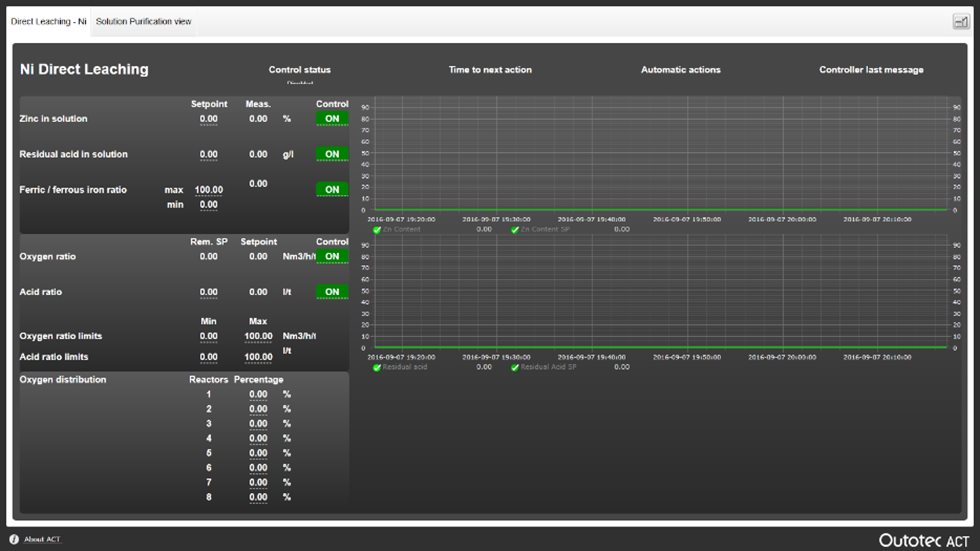Edit the Oxygen ratio limits Max value
The height and width of the screenshot is (551, 980).
258,337
